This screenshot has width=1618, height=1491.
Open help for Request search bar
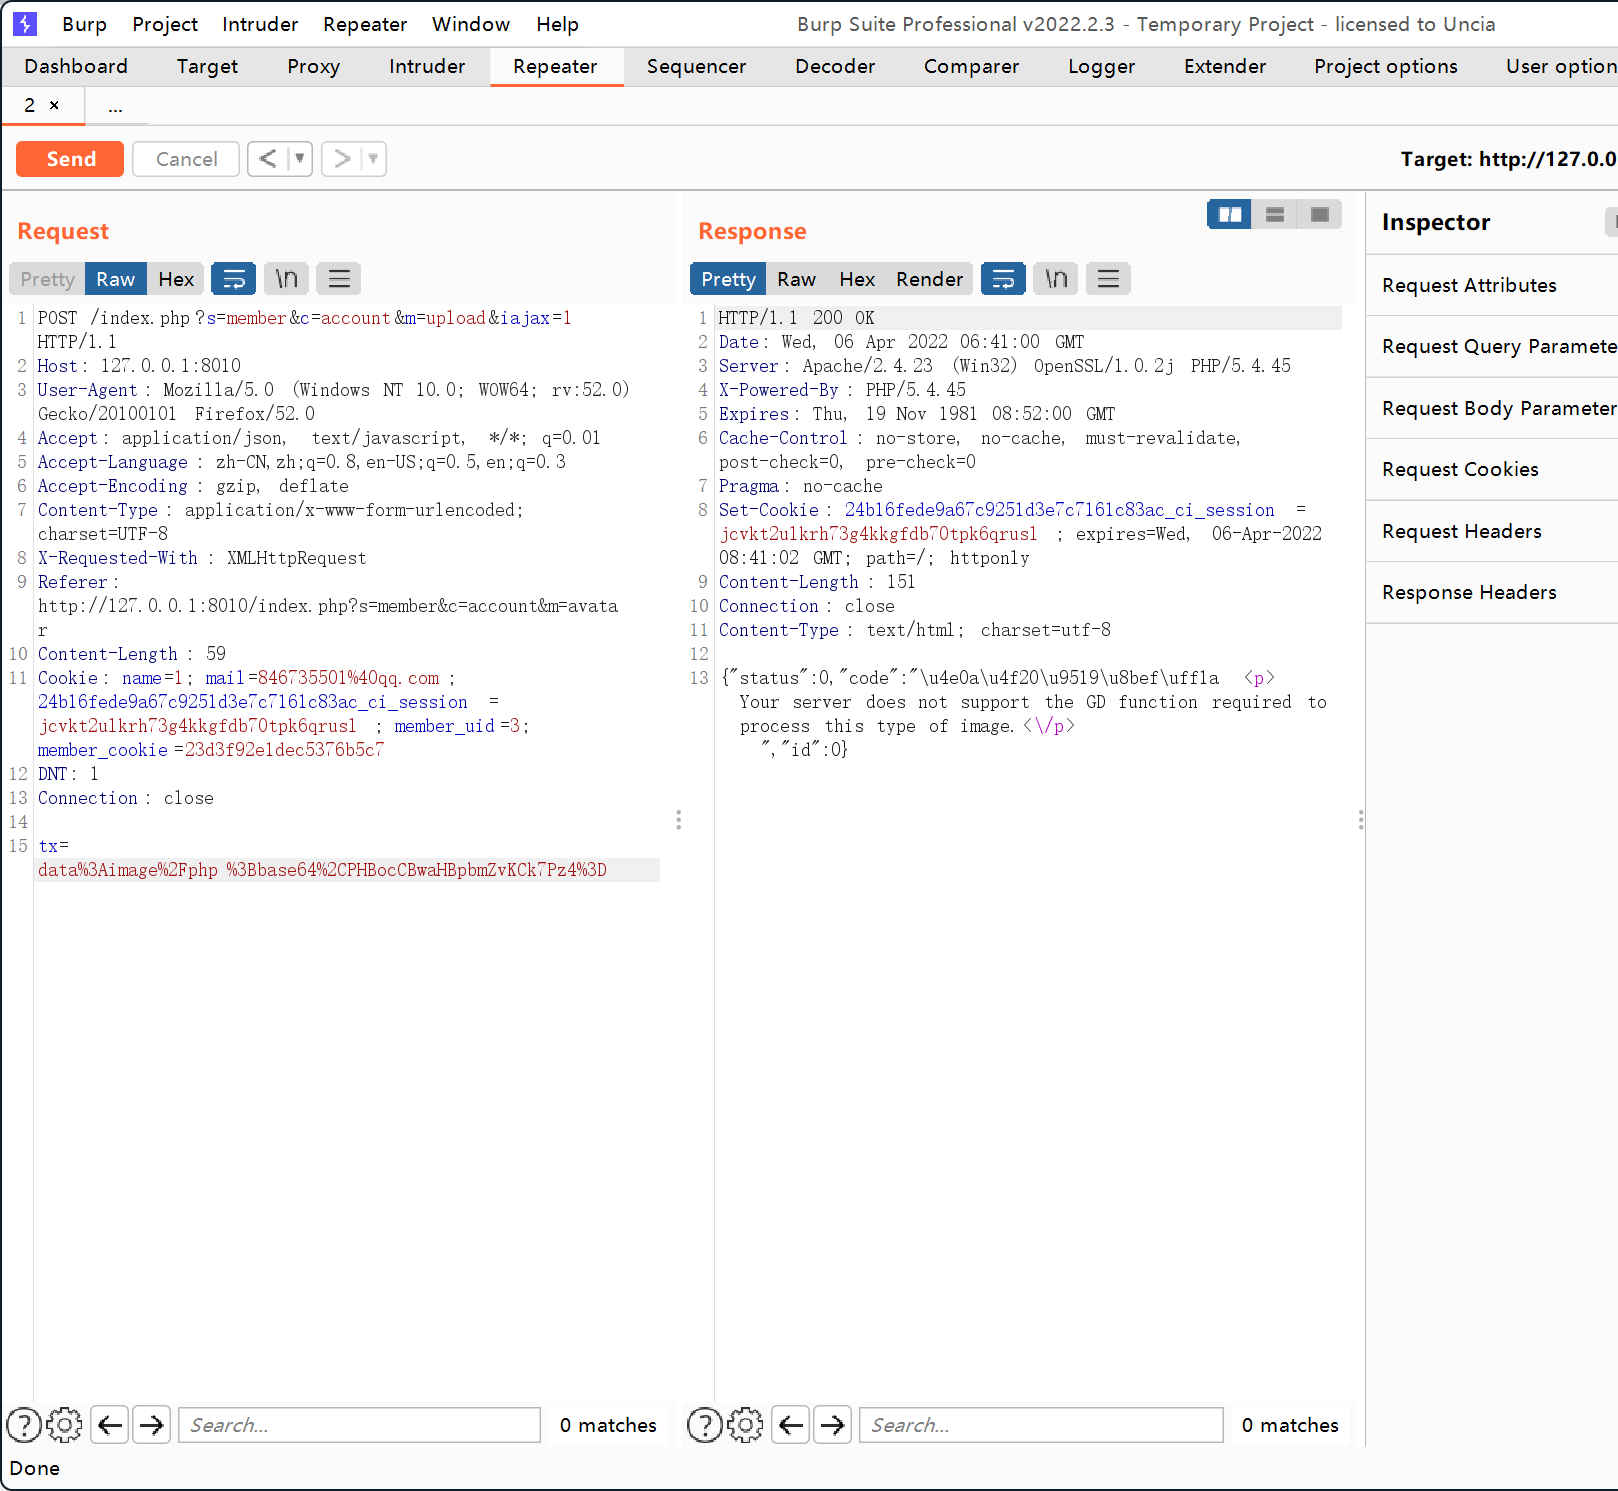(24, 1425)
